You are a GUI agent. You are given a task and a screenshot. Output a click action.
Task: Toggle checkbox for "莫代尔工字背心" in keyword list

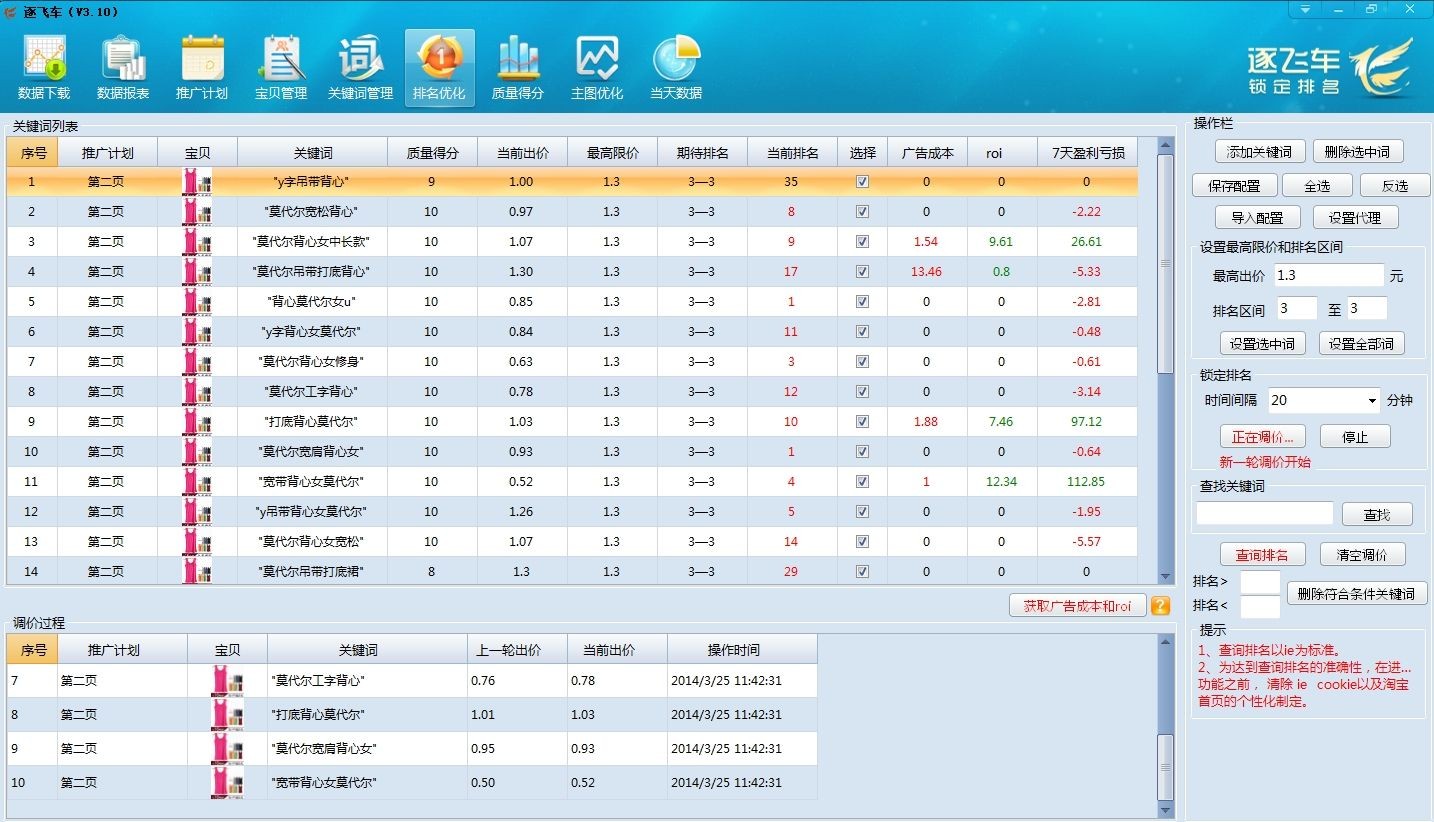862,392
